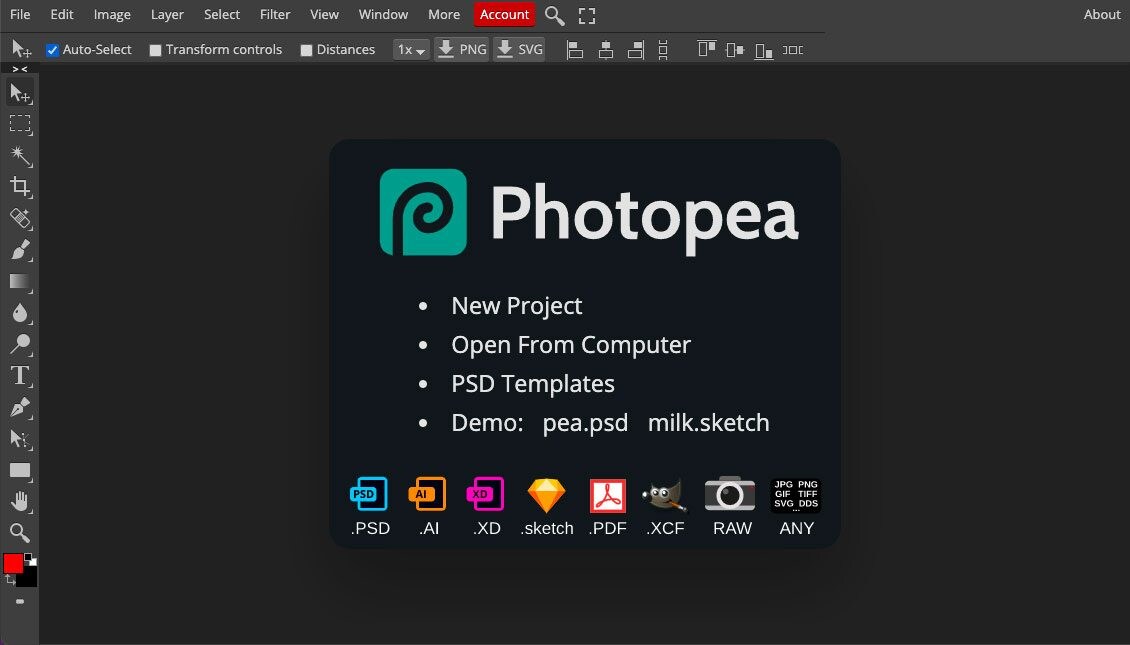The image size is (1130, 645).
Task: Open the Select menu
Action: (222, 14)
